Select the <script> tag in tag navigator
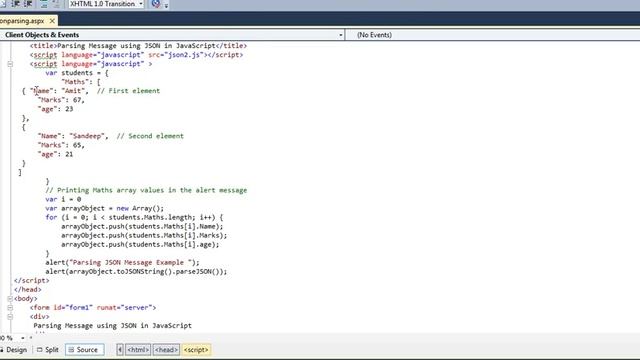This screenshot has height=360, width=640. click(196, 350)
